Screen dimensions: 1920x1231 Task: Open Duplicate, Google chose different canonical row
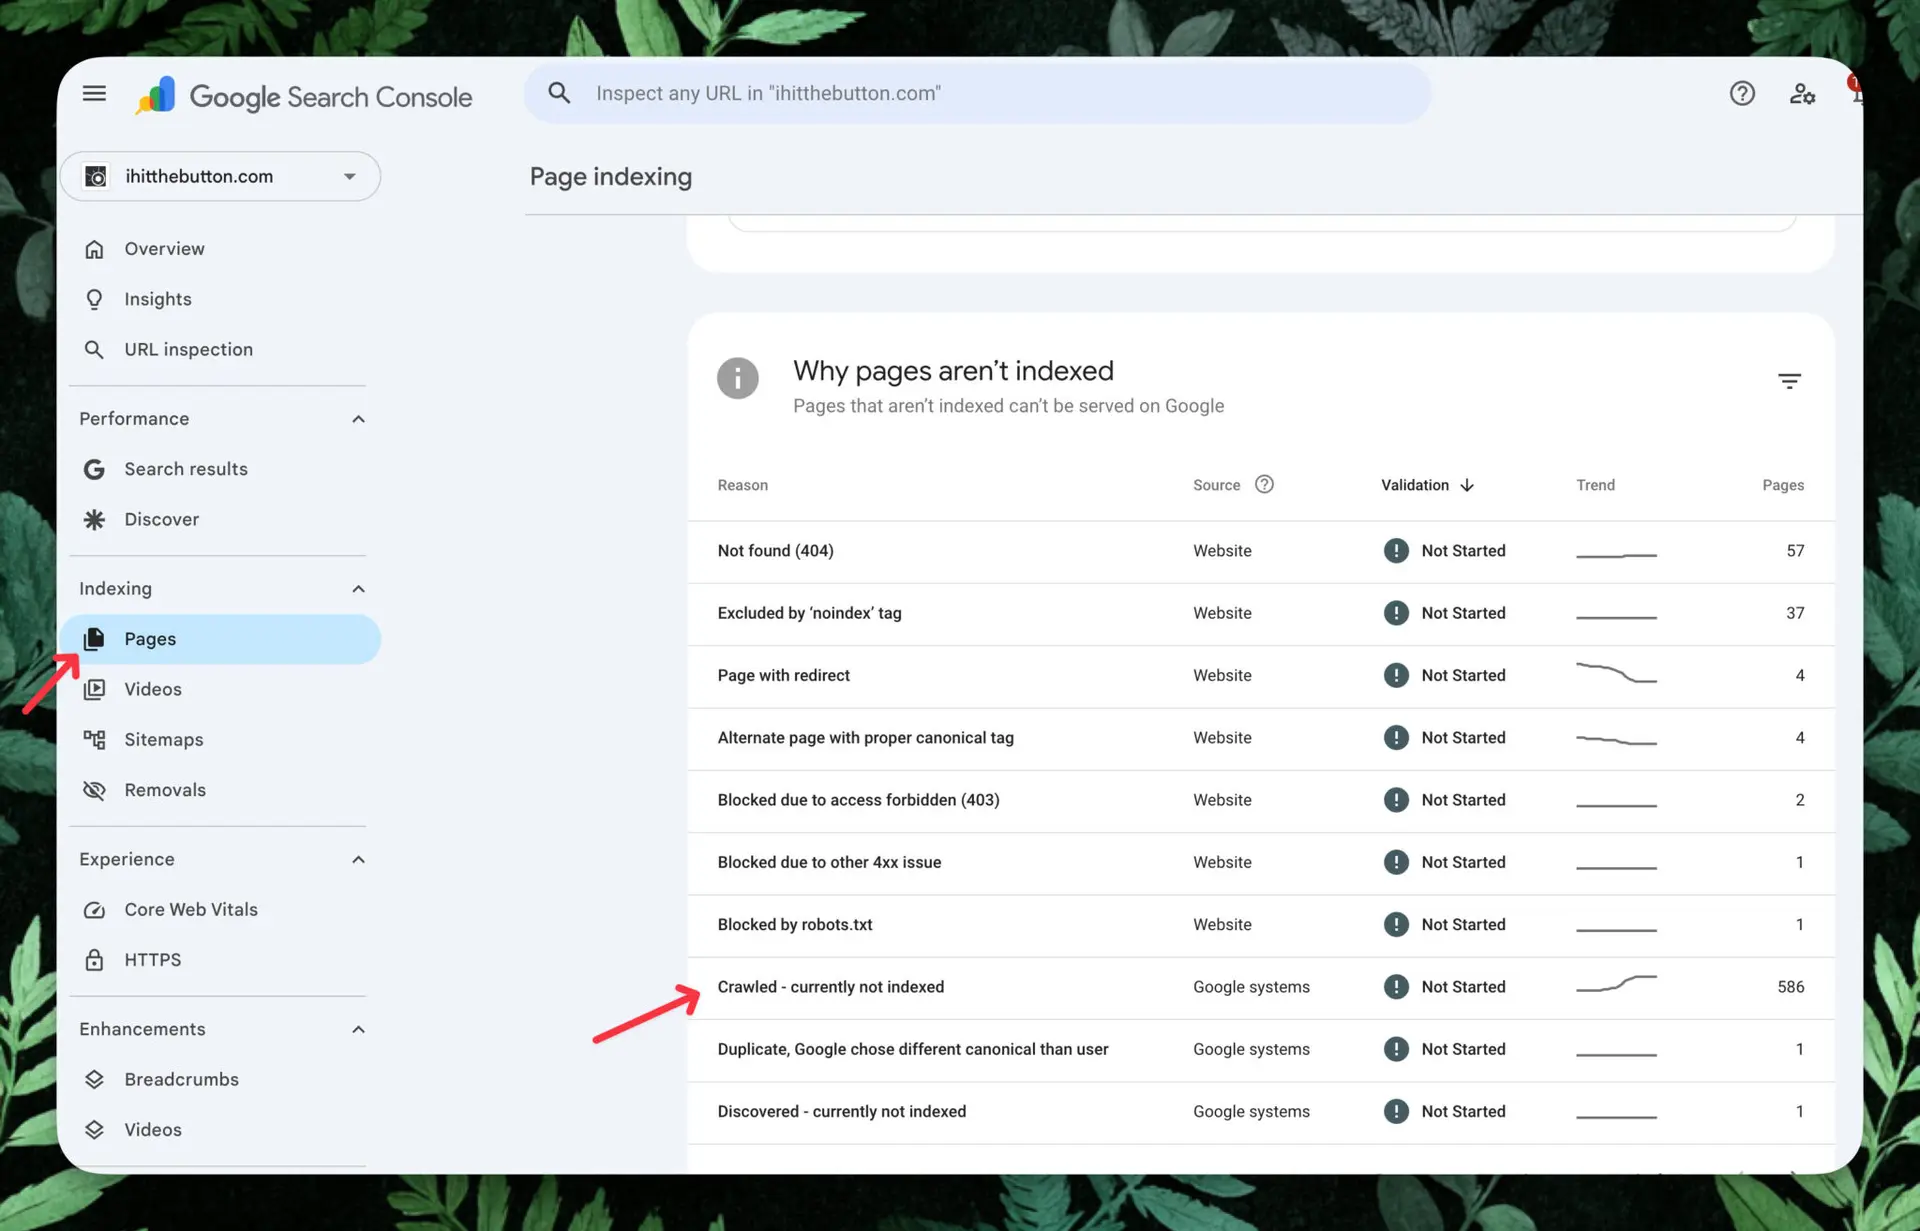[1261, 1049]
